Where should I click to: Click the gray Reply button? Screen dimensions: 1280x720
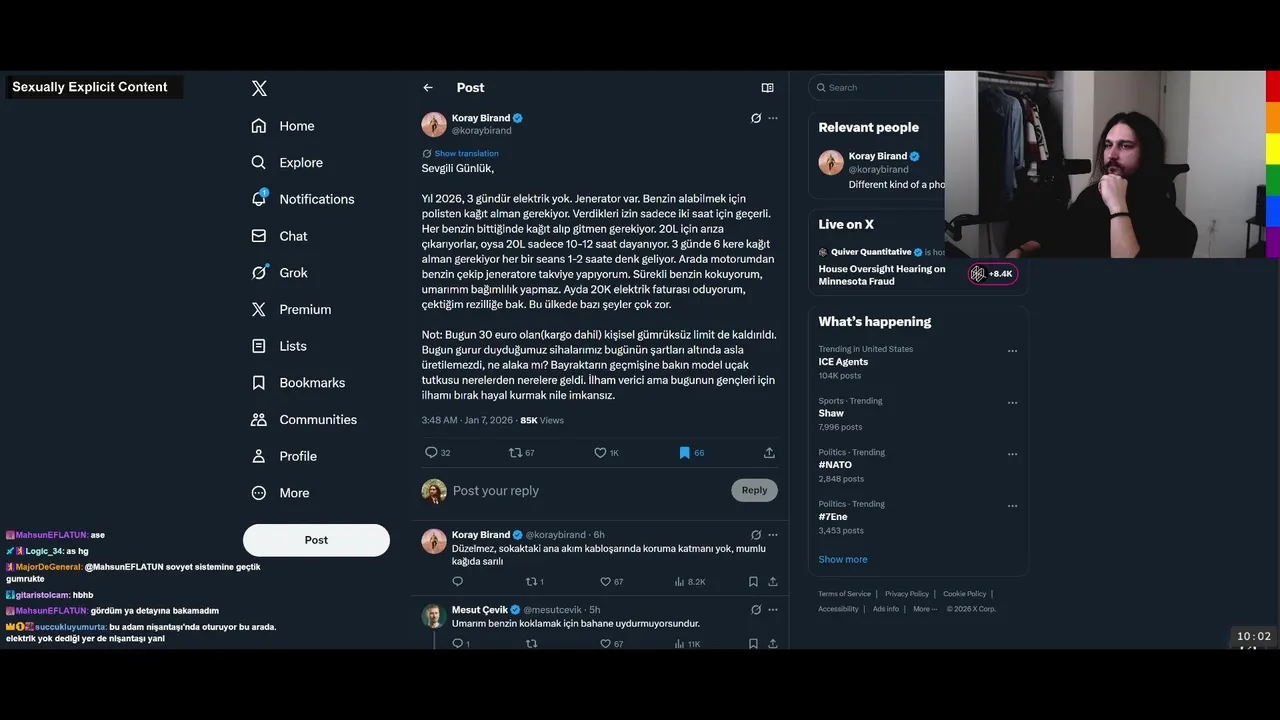click(754, 490)
